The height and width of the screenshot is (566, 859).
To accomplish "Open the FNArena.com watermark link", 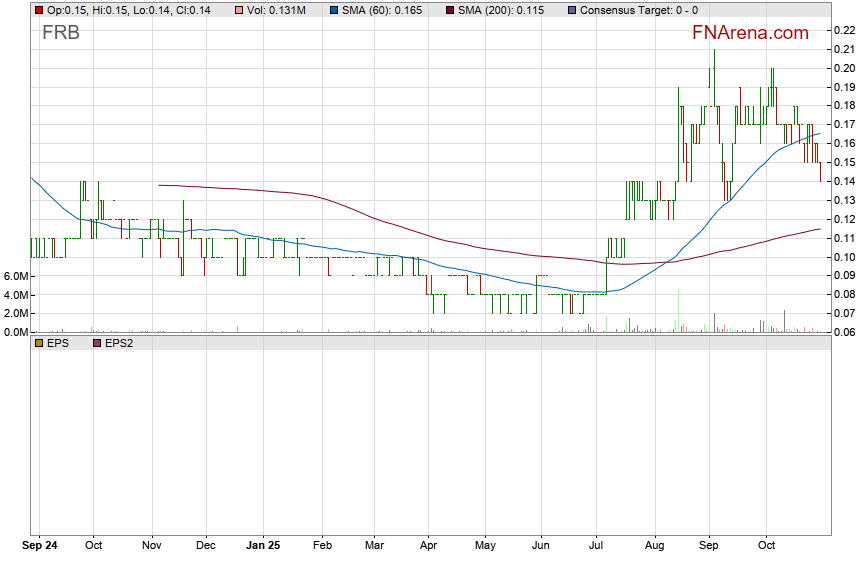I will (x=750, y=33).
